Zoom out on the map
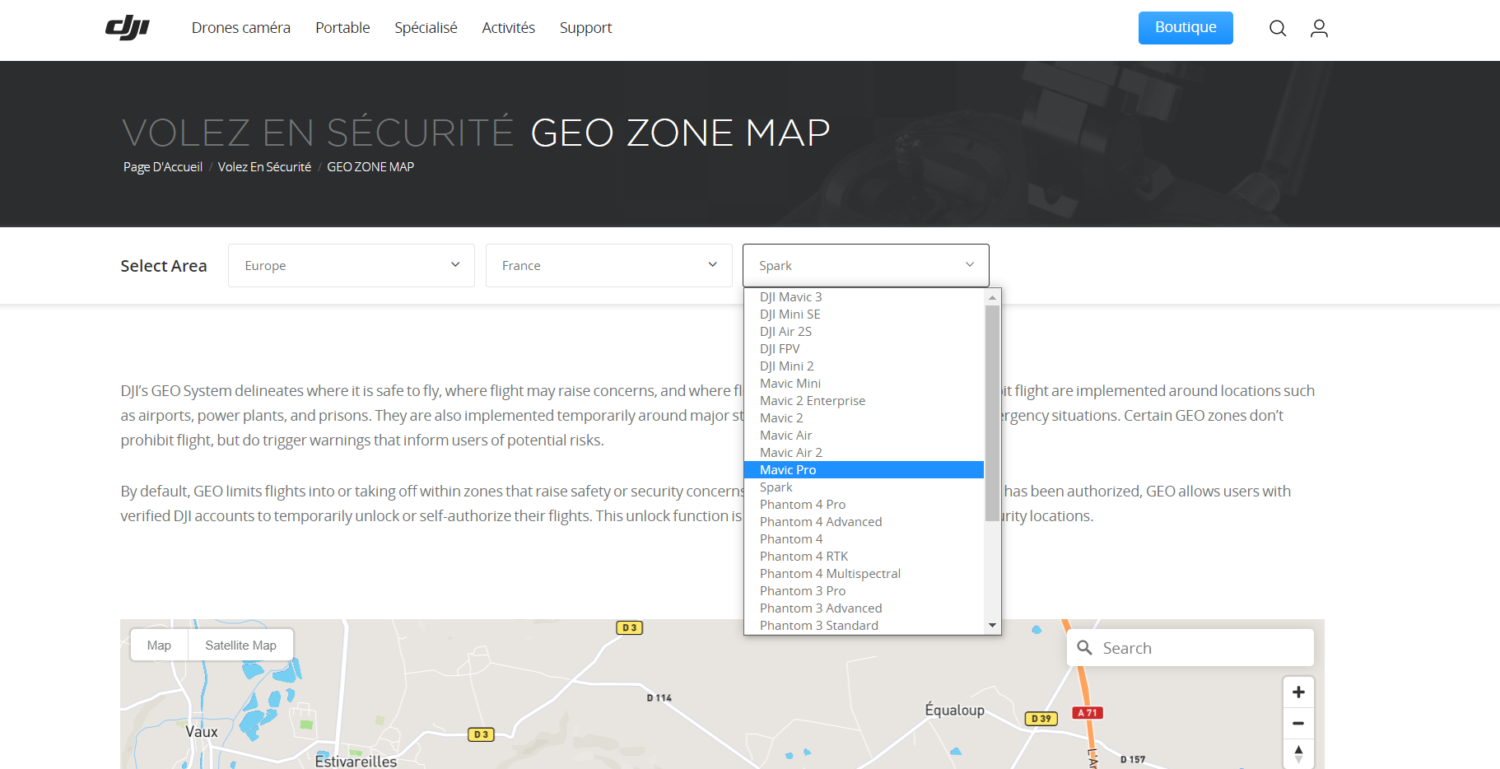 click(1298, 723)
